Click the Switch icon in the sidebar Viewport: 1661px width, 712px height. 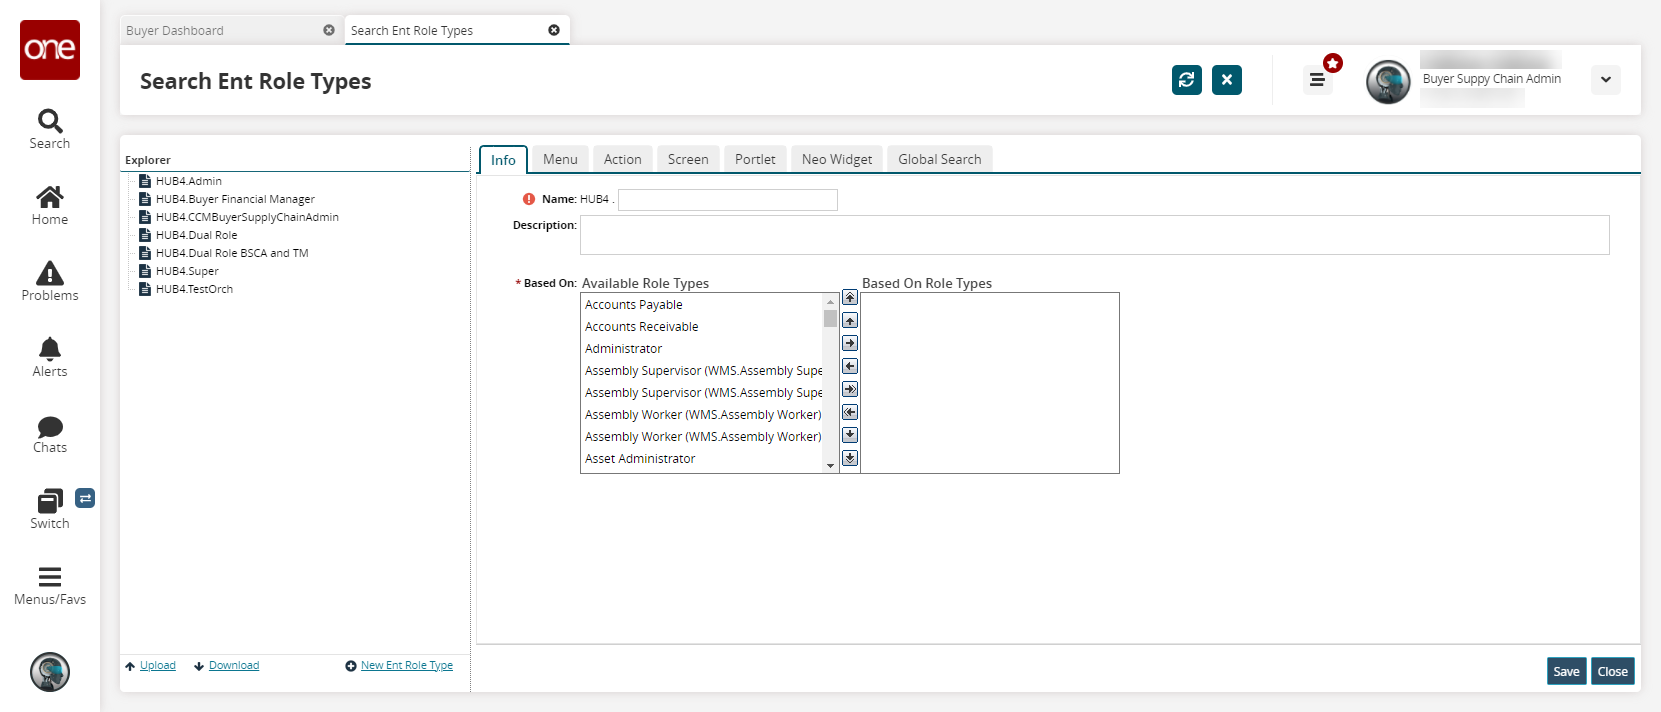50,509
